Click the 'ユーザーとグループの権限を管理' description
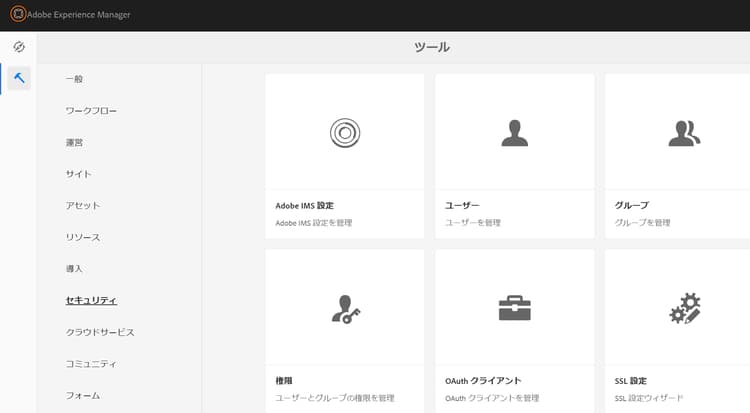Screen dimensions: 750x413 (x=335, y=398)
